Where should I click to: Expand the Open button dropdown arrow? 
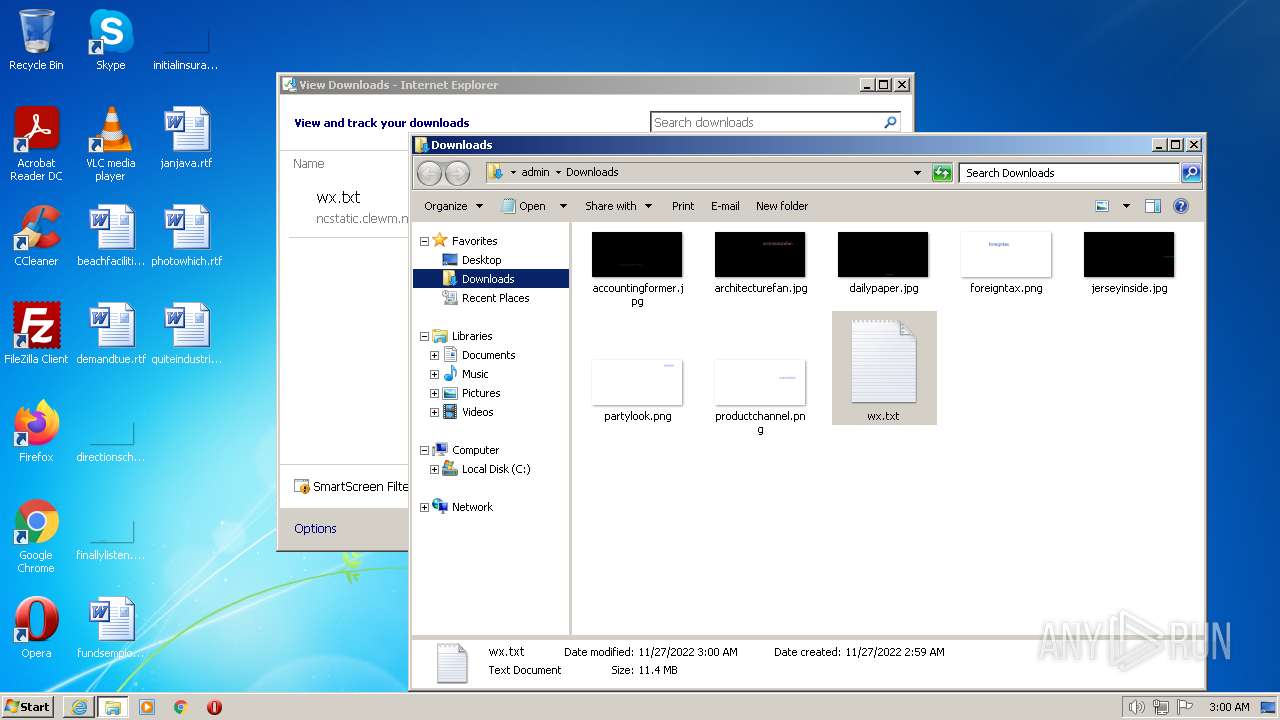click(563, 206)
